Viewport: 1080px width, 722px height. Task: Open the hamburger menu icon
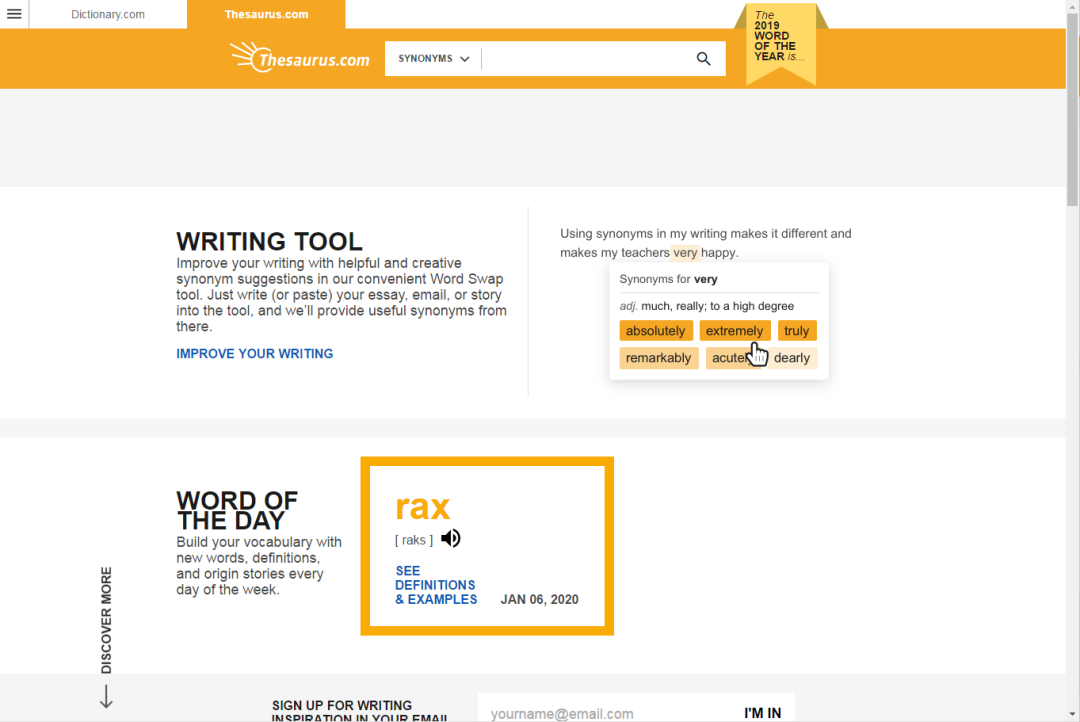[14, 14]
